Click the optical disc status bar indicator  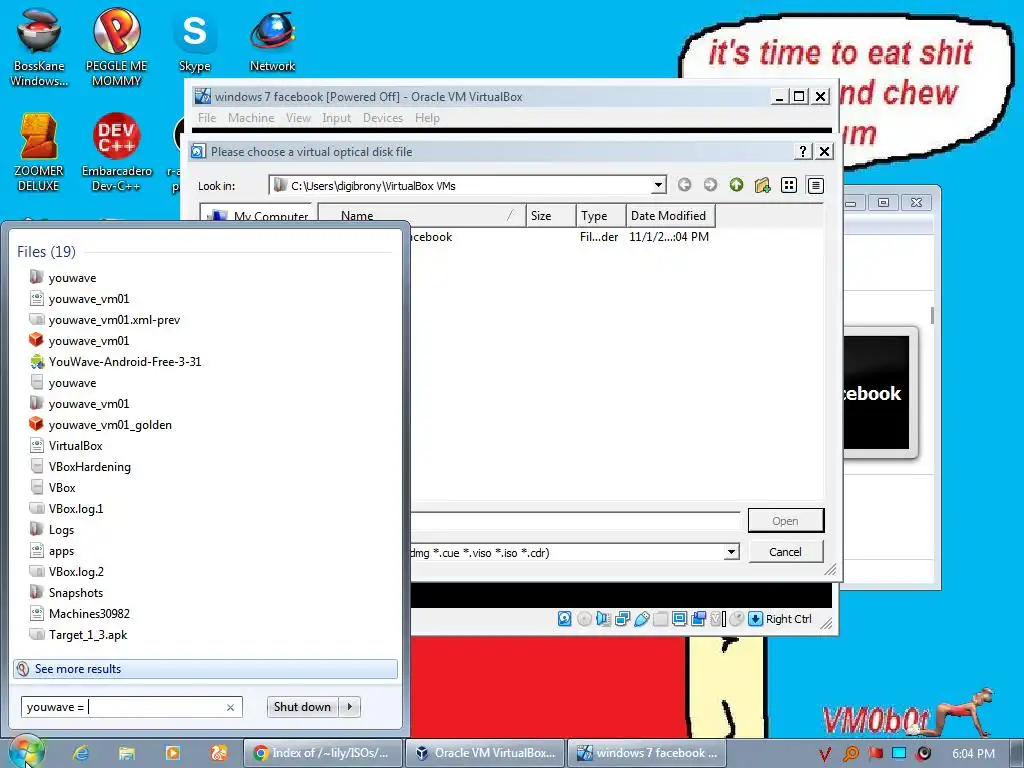tap(584, 618)
